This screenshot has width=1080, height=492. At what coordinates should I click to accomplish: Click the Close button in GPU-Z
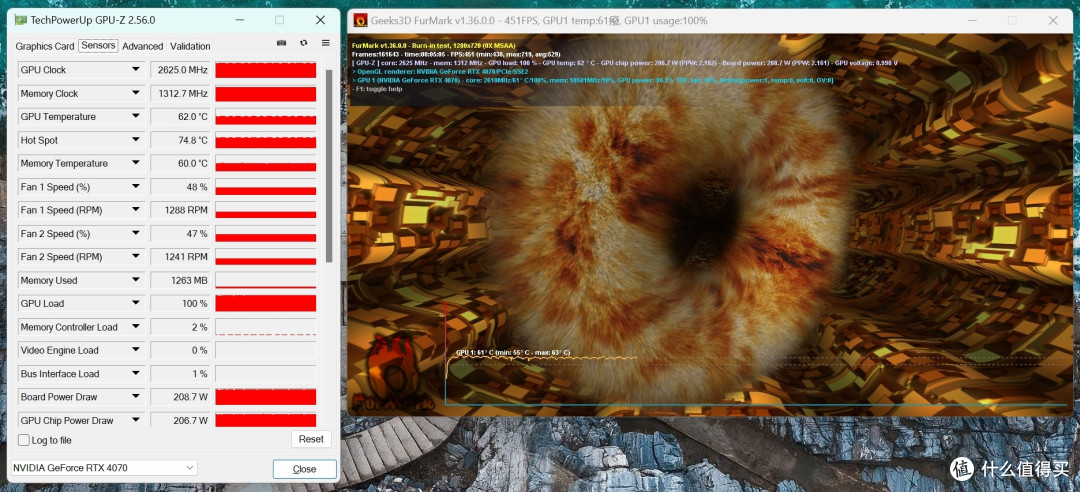click(x=304, y=469)
